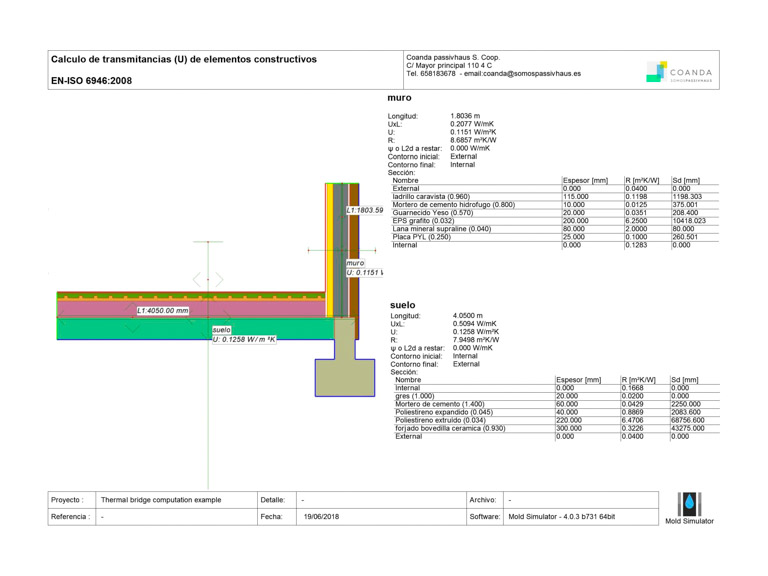Click row 'EPS grafito (0.032)'
This screenshot has height=576, width=768.
tap(554, 221)
